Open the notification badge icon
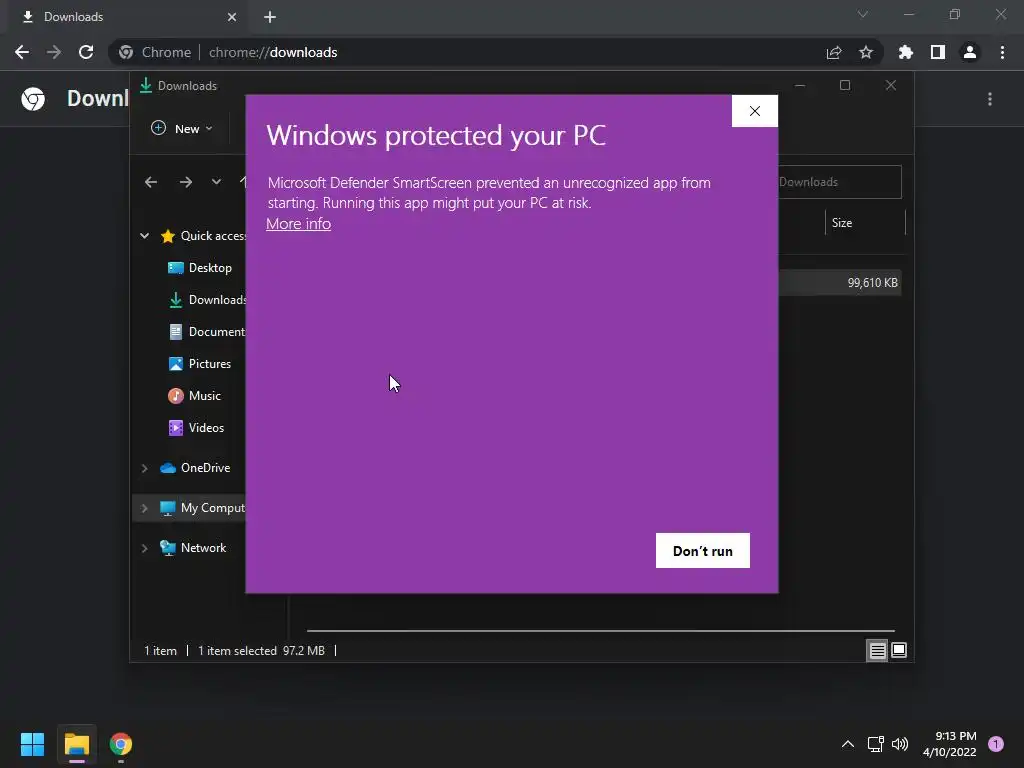 (x=996, y=744)
